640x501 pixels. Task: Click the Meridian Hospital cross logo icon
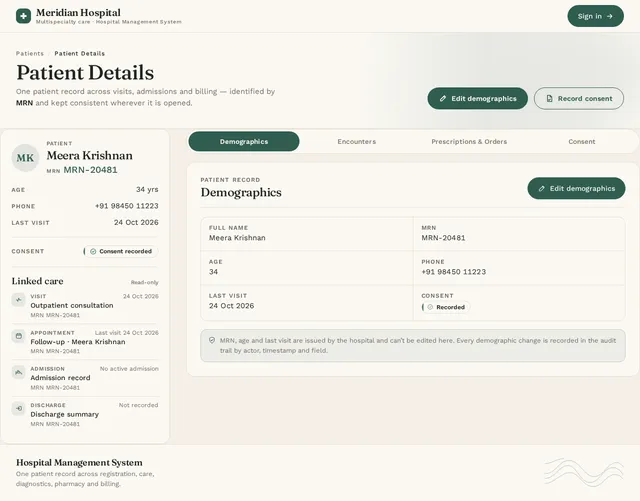tap(23, 16)
